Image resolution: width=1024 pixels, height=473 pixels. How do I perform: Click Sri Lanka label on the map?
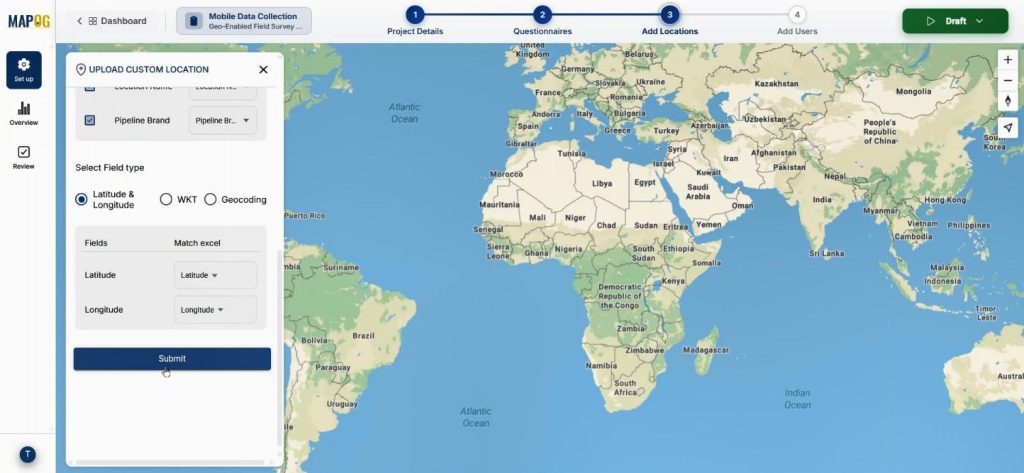(x=827, y=253)
